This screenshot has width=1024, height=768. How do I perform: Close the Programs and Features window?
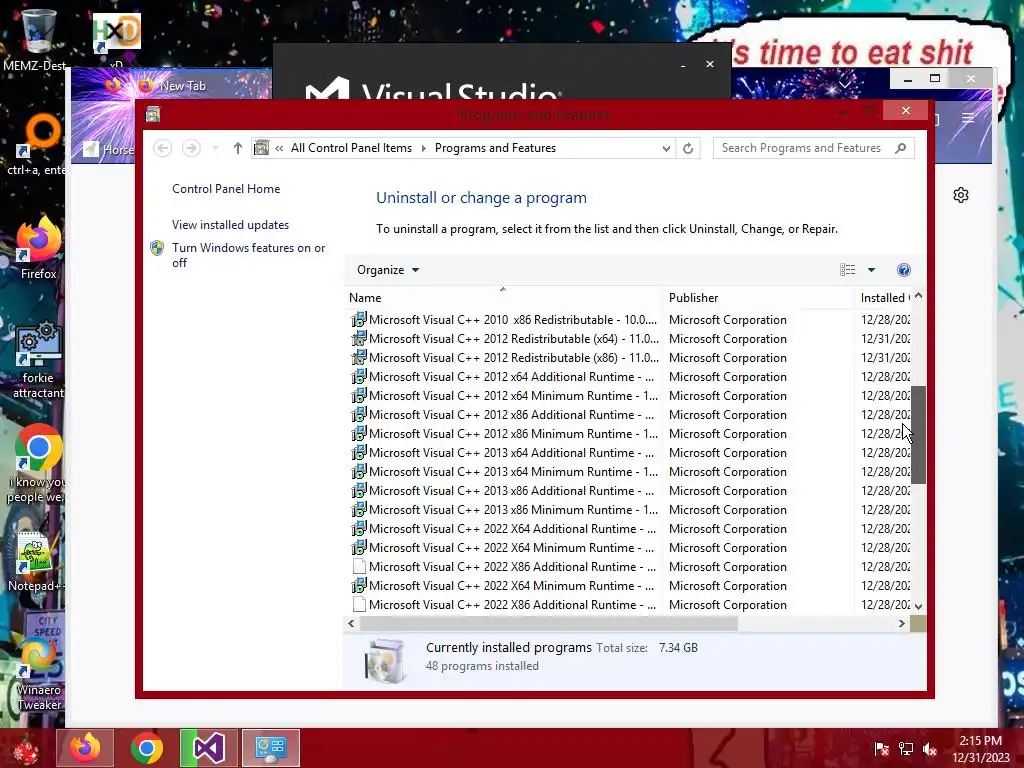pos(905,110)
